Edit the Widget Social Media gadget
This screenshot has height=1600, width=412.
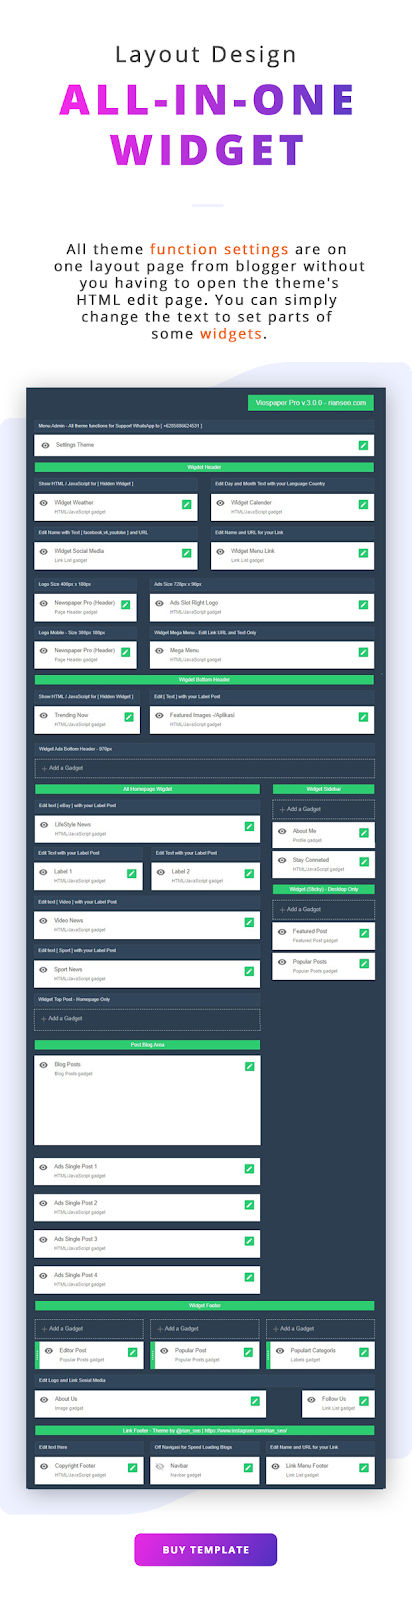pos(187,552)
